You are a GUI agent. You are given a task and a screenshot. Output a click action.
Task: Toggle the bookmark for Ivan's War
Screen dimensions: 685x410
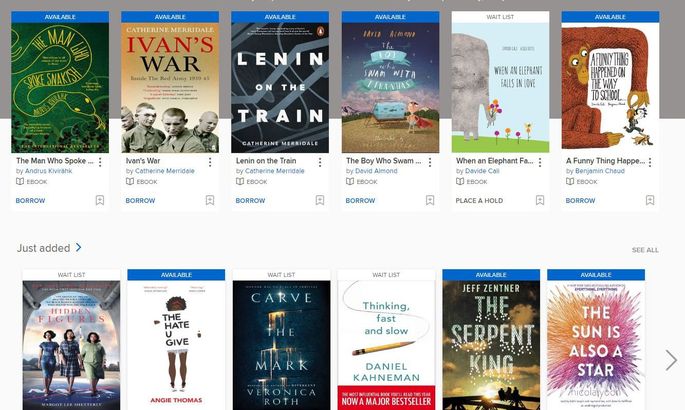210,200
